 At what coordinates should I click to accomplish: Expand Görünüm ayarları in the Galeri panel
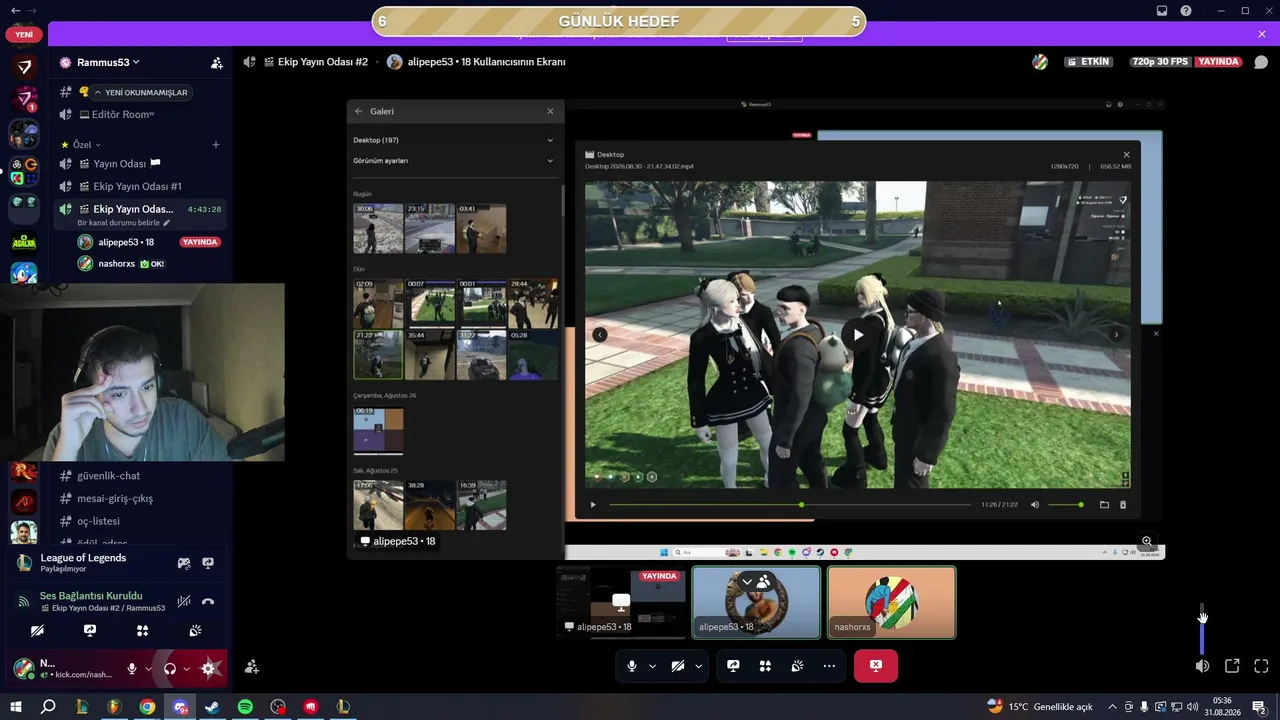coord(453,160)
